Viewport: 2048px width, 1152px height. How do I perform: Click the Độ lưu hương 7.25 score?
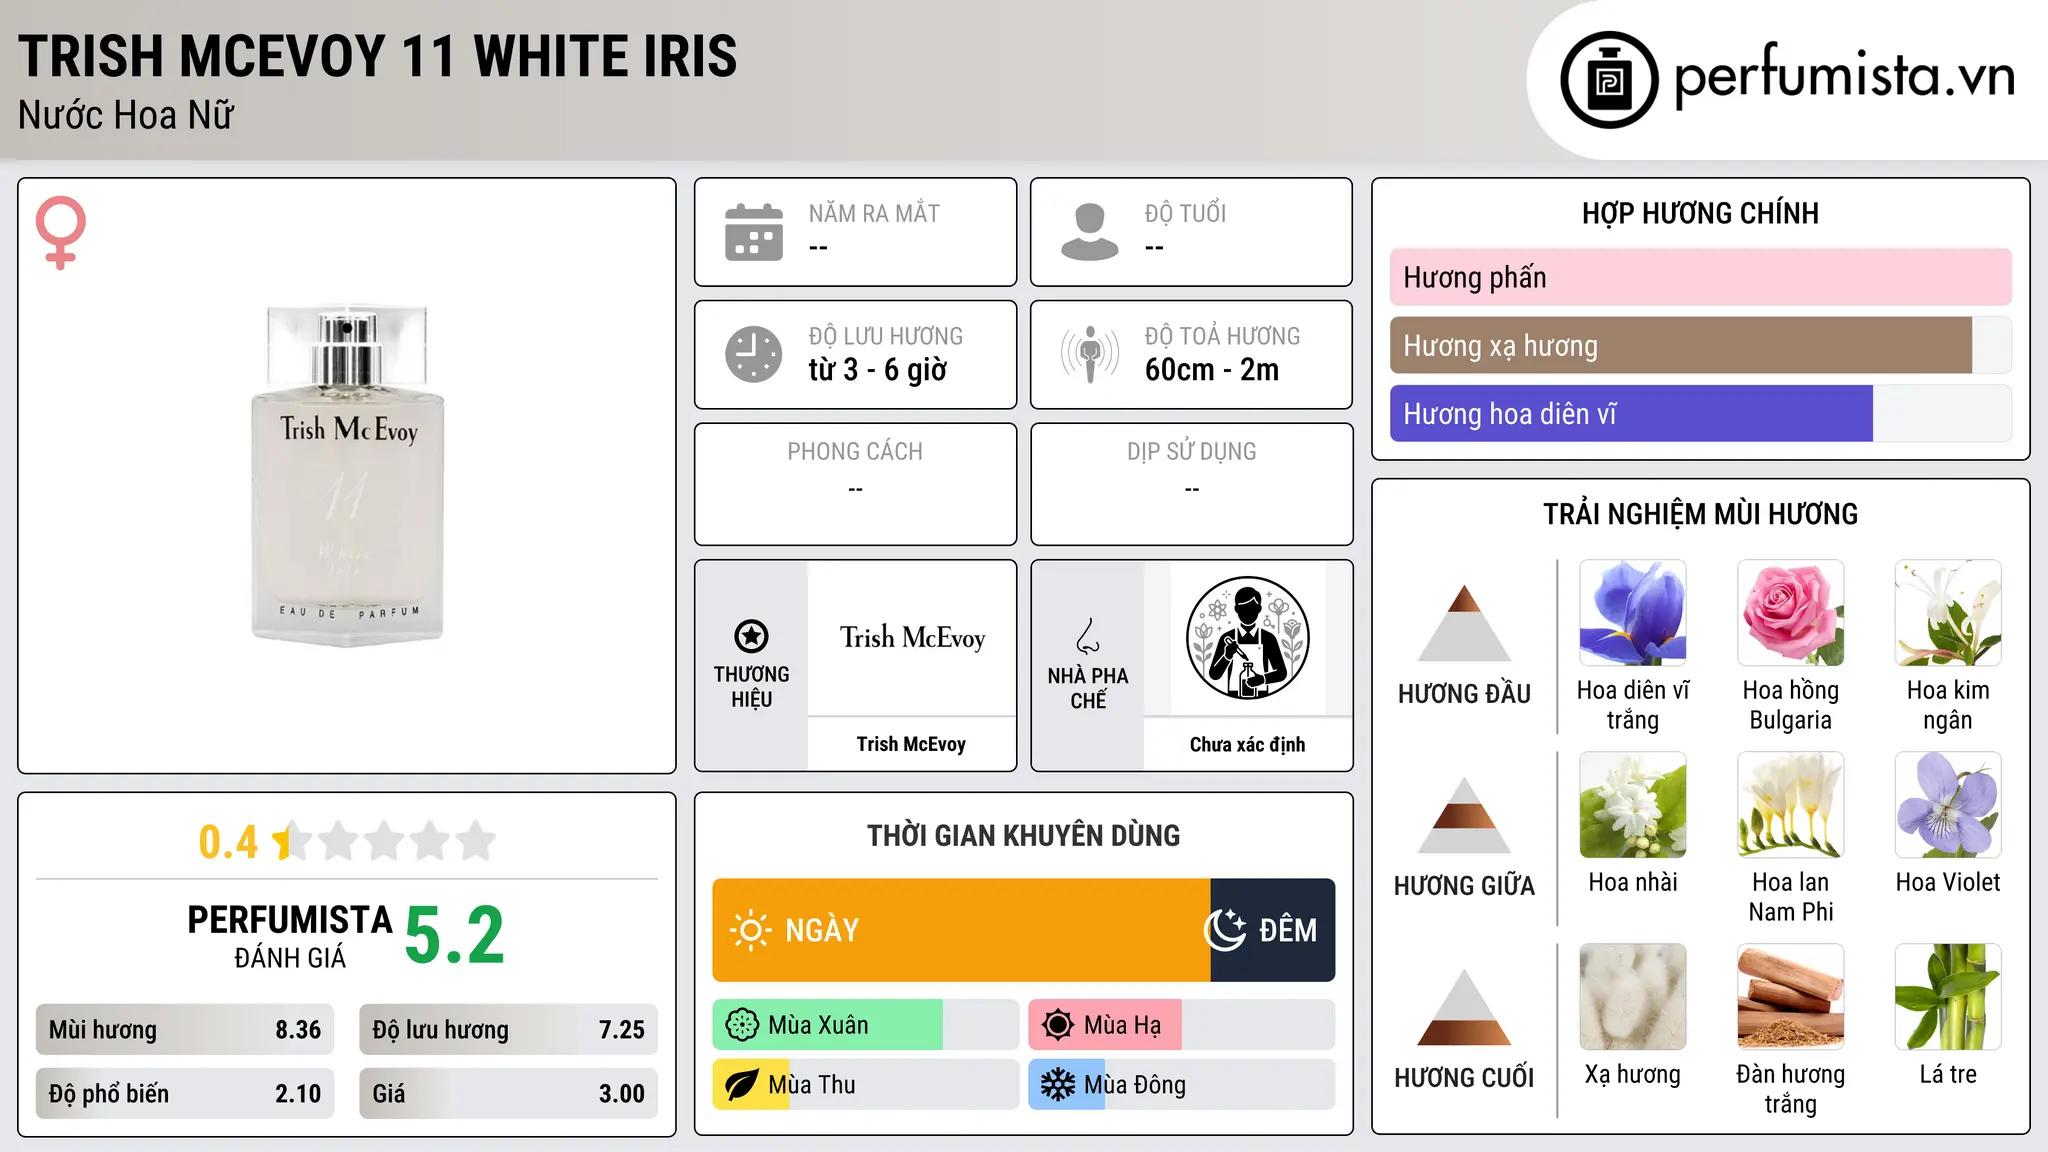508,1030
